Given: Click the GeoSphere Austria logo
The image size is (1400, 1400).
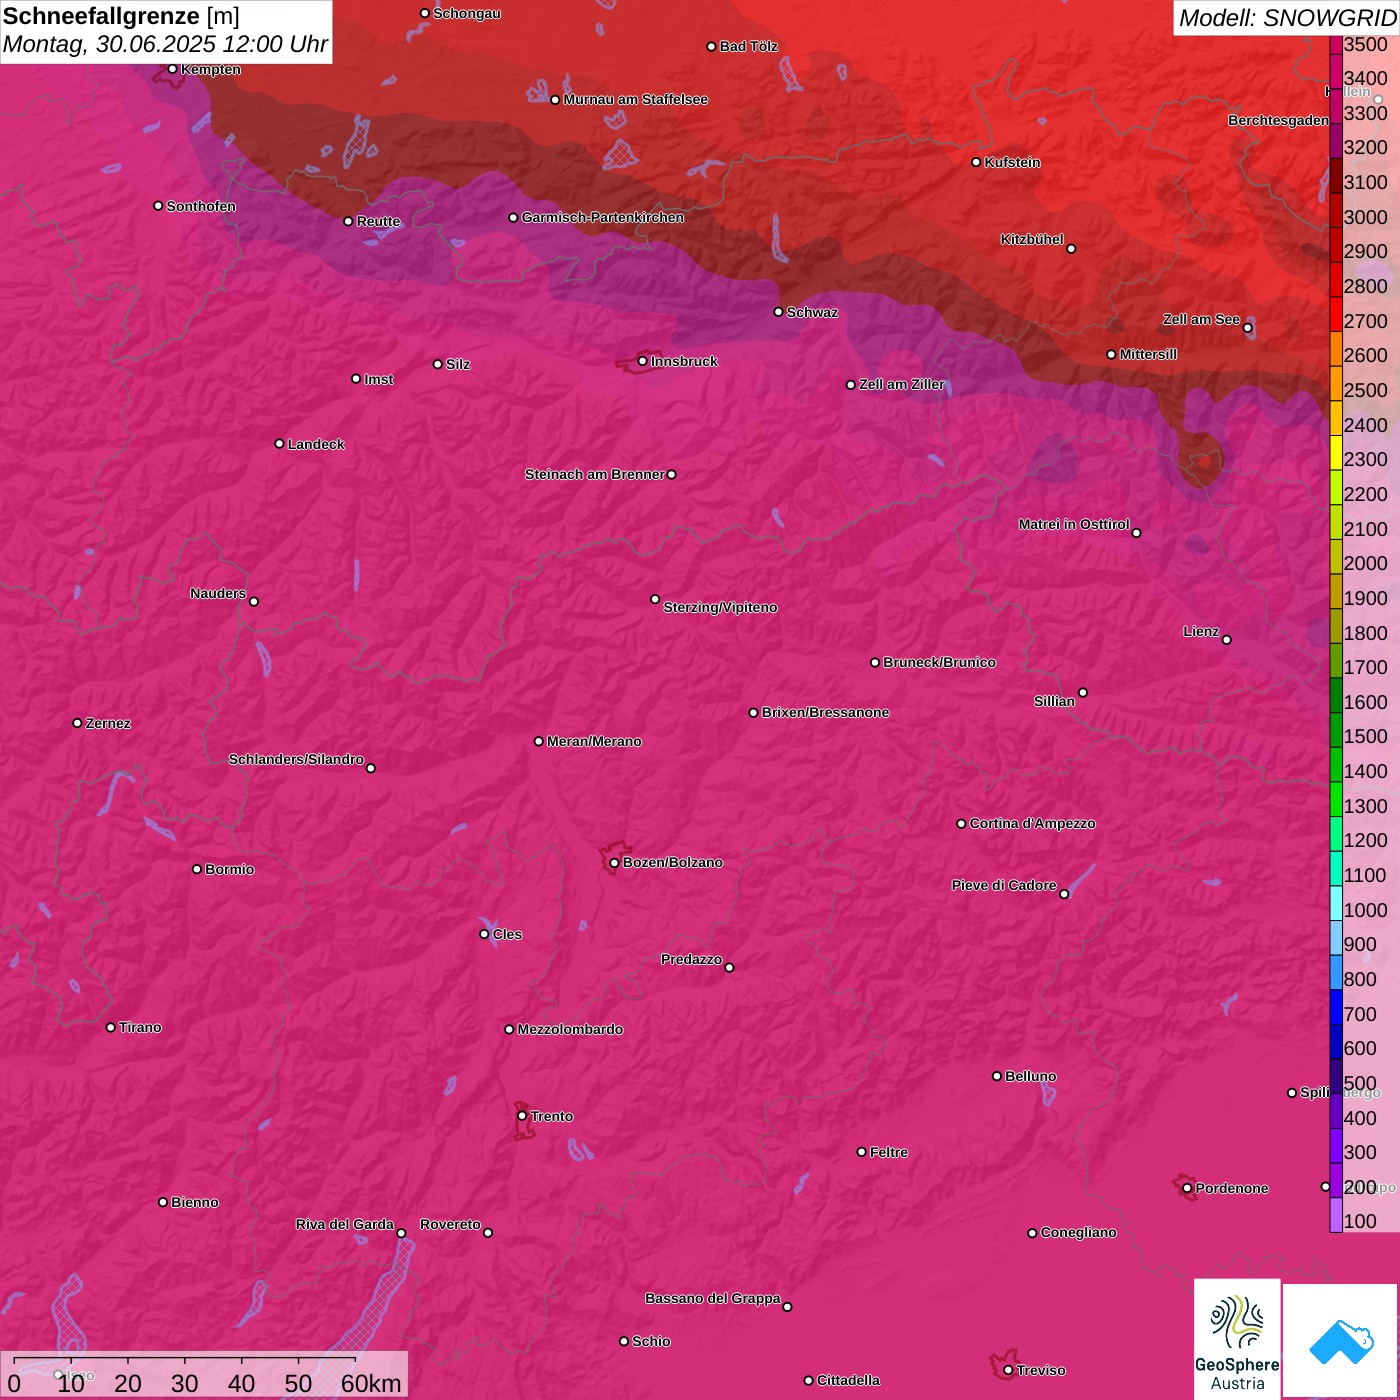Looking at the screenshot, I should click(x=1237, y=1338).
